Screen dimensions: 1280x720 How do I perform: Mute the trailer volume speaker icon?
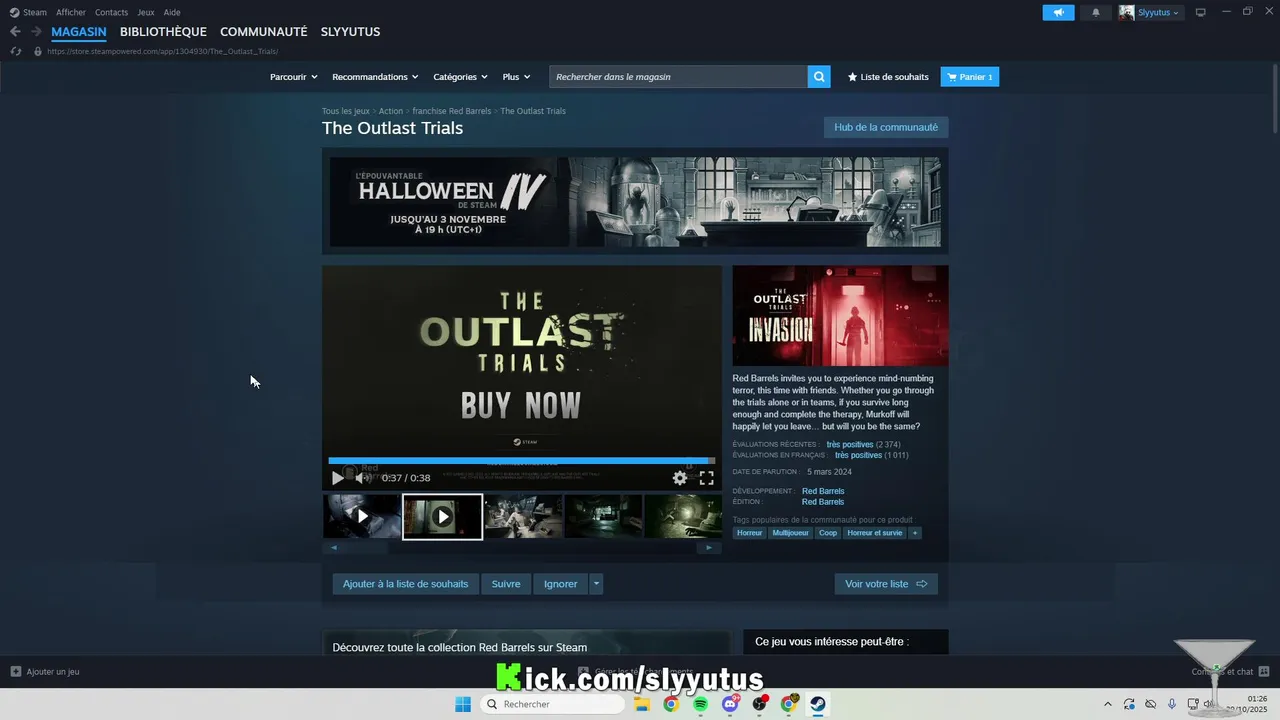363,478
